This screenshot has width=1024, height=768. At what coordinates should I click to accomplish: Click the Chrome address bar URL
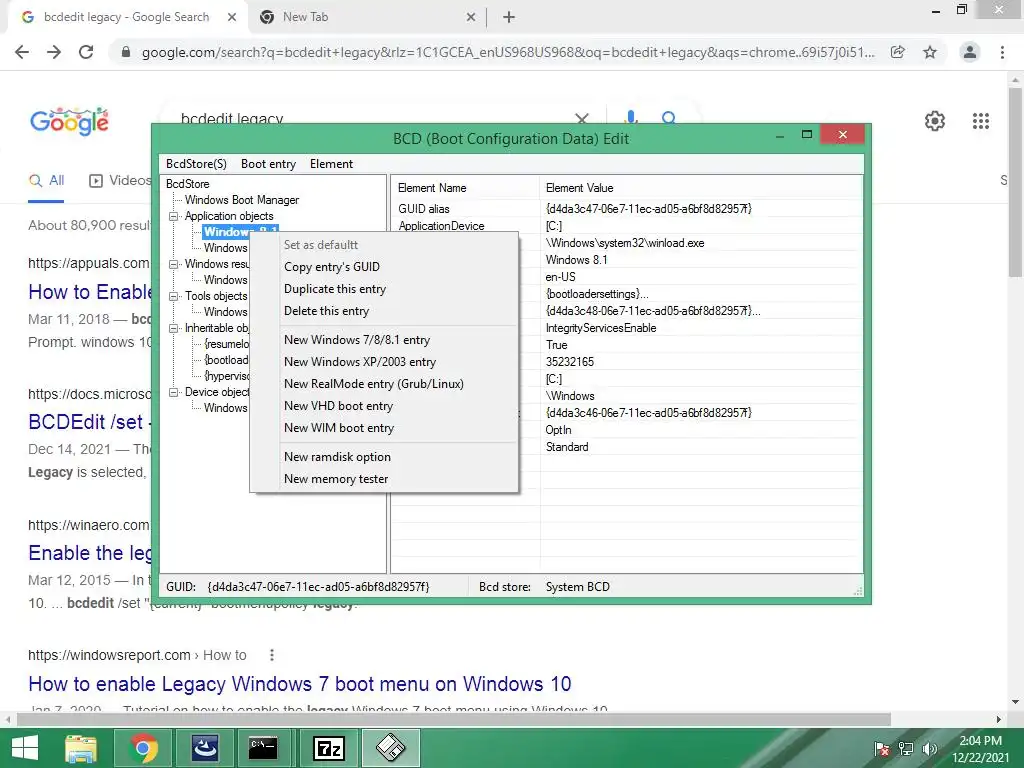(508, 52)
